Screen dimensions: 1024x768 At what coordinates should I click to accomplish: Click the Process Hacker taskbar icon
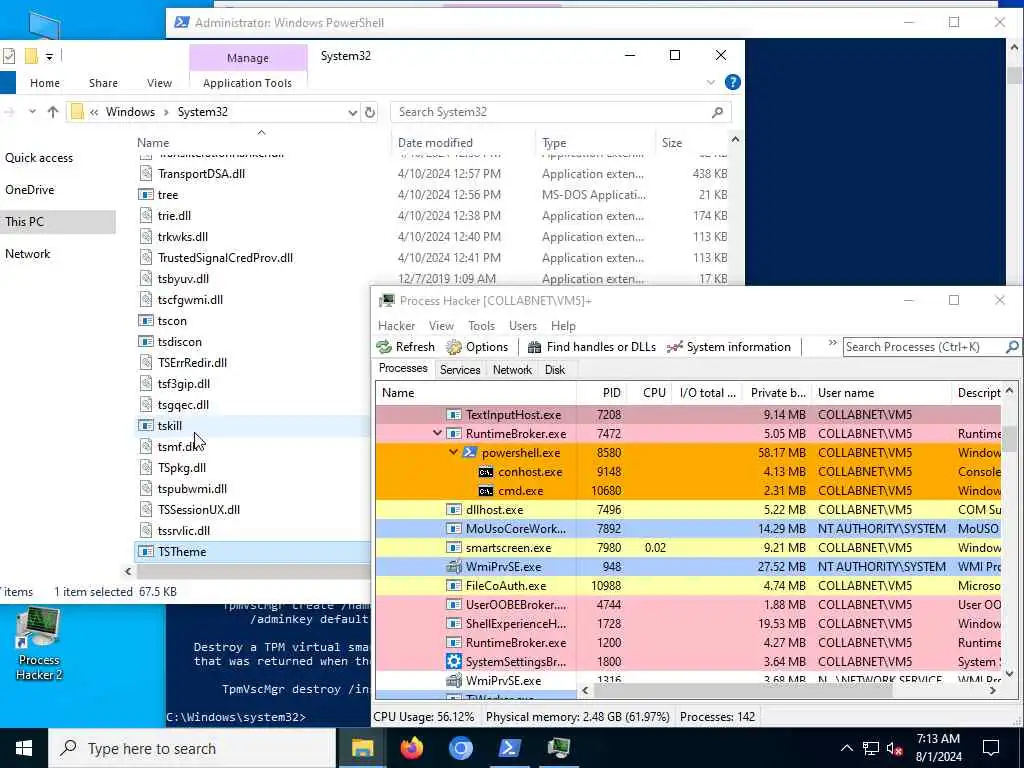[x=558, y=748]
